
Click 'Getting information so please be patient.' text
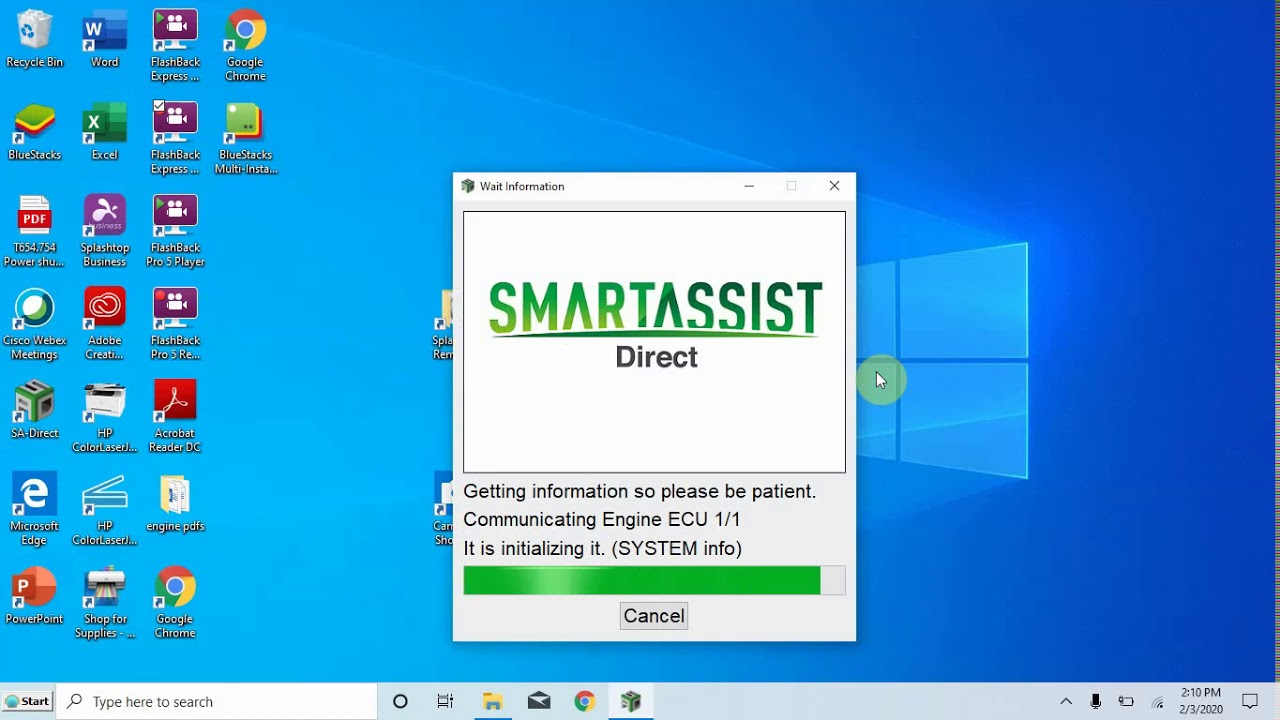point(640,492)
